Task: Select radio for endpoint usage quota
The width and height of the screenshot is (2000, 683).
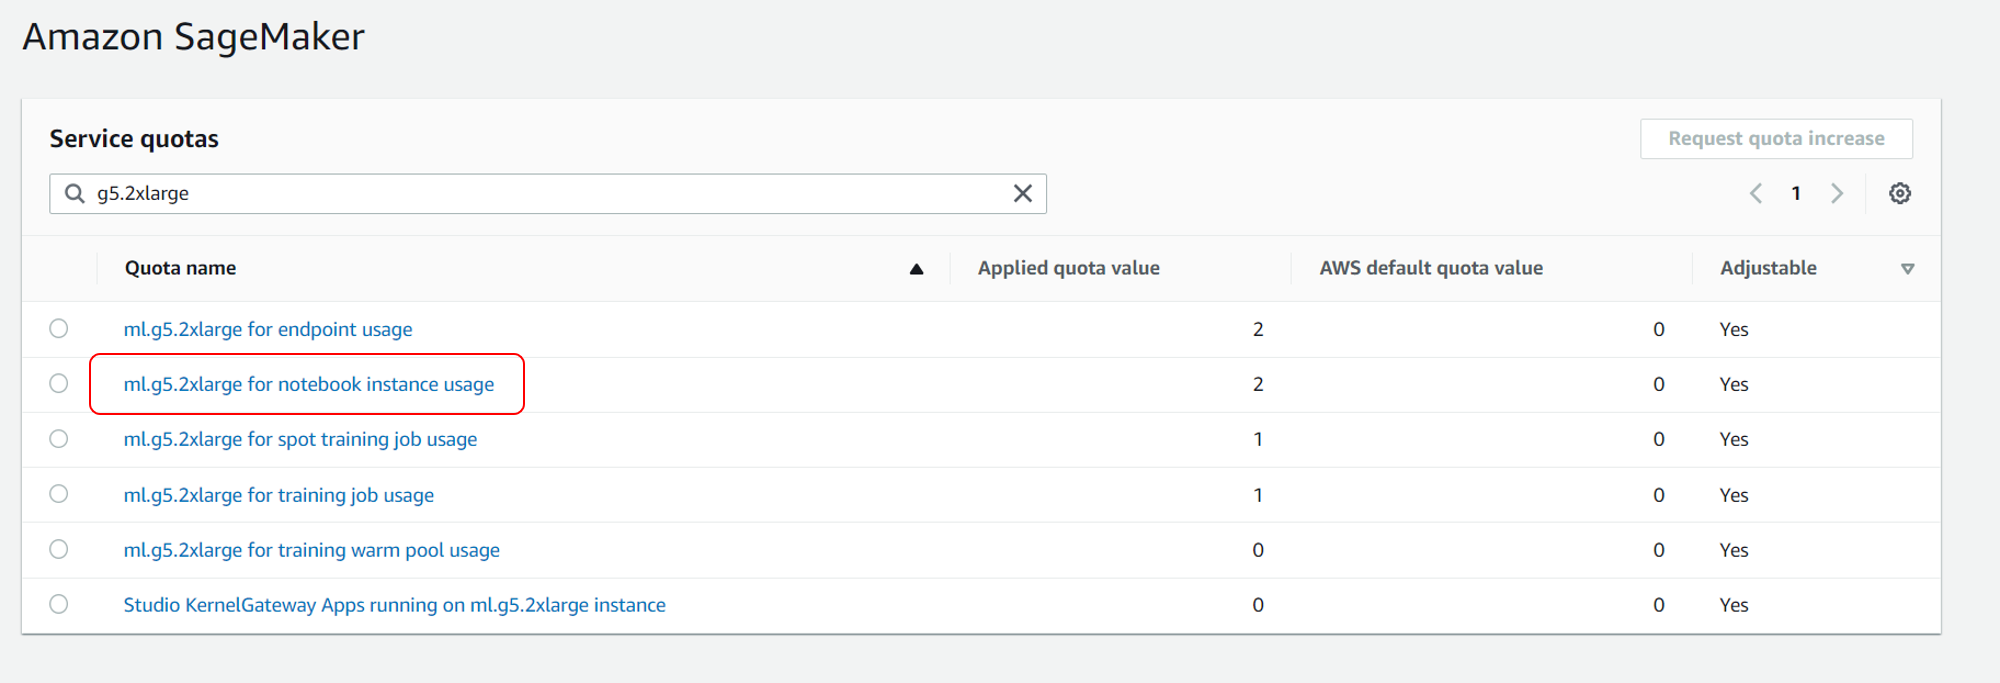Action: coord(59,328)
